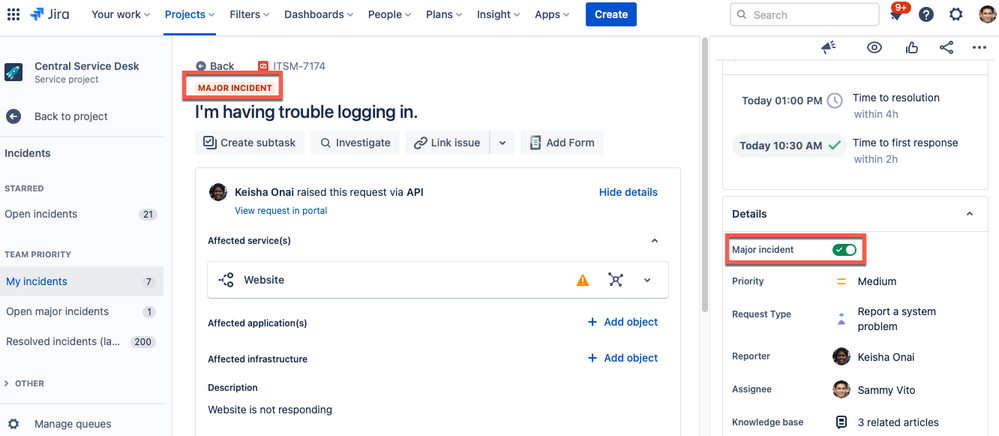
Task: Click Sammy Vito's assignee avatar
Action: coord(841,389)
